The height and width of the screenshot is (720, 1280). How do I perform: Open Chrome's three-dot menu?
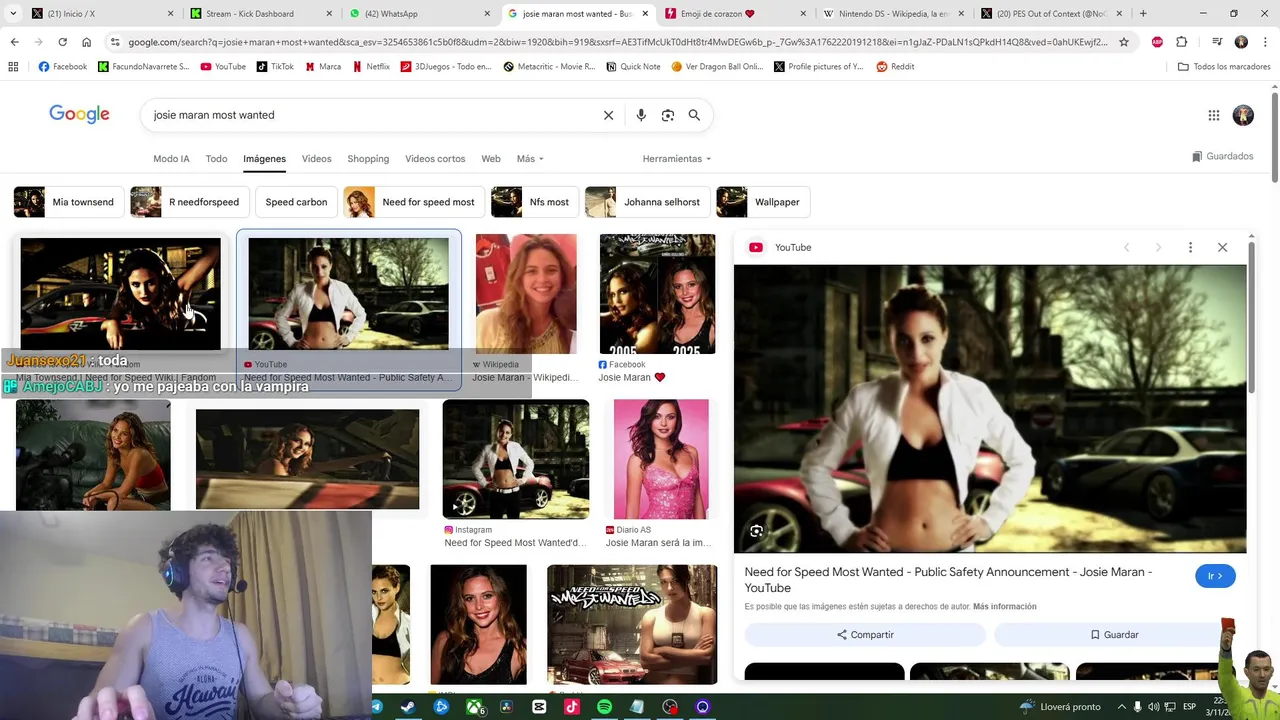click(x=1265, y=42)
